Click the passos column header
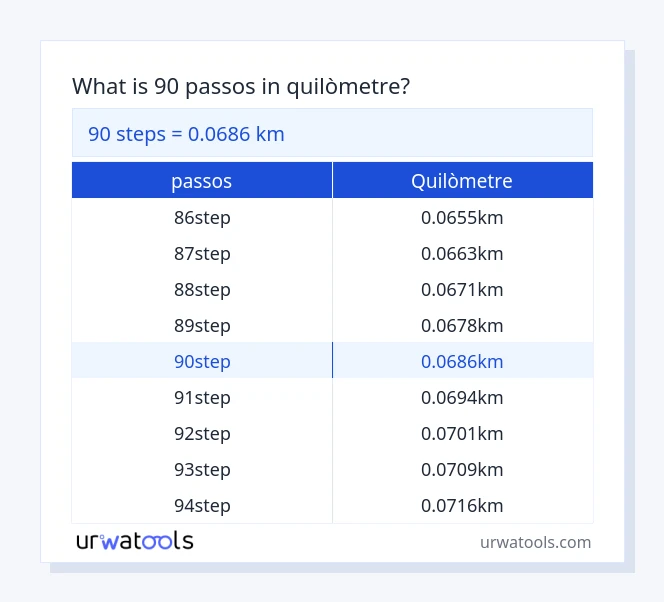Viewport: 664px width, 602px height. coord(202,181)
